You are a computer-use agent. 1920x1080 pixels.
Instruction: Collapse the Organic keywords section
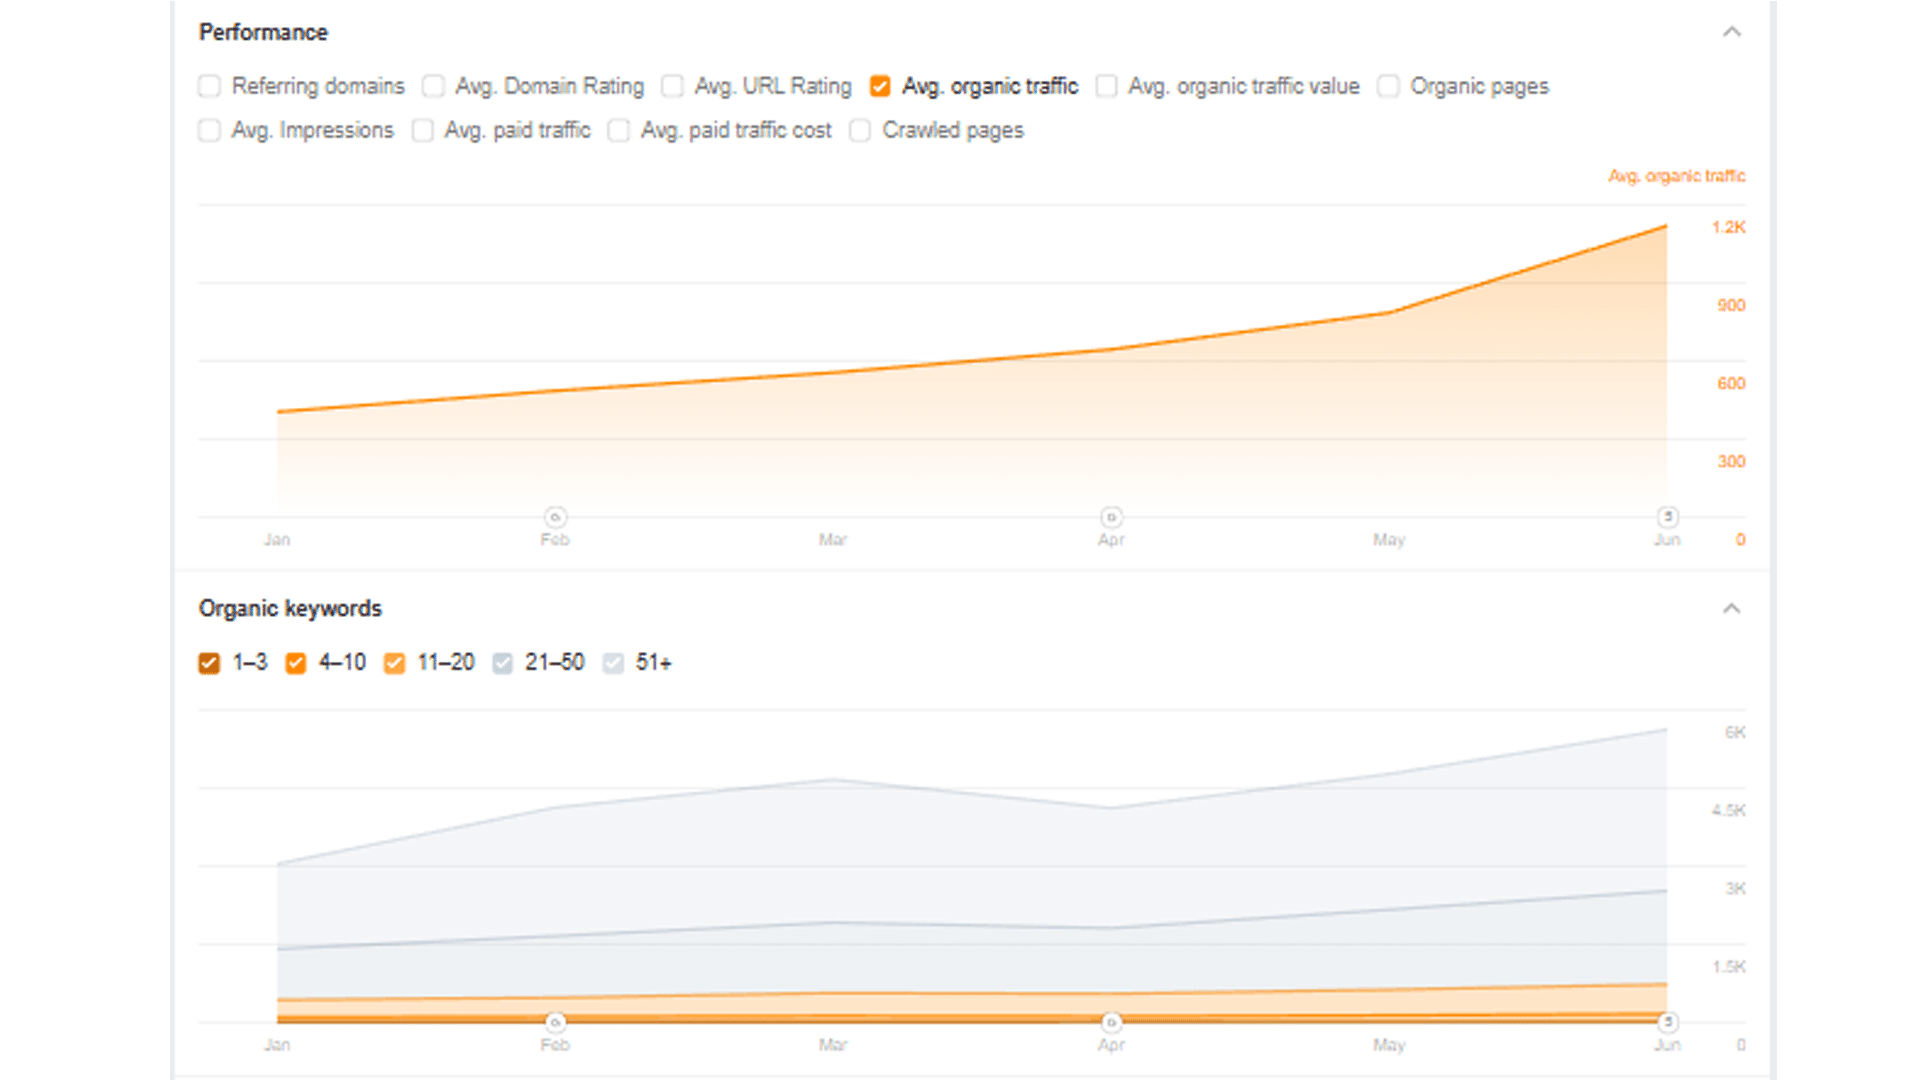[1732, 608]
